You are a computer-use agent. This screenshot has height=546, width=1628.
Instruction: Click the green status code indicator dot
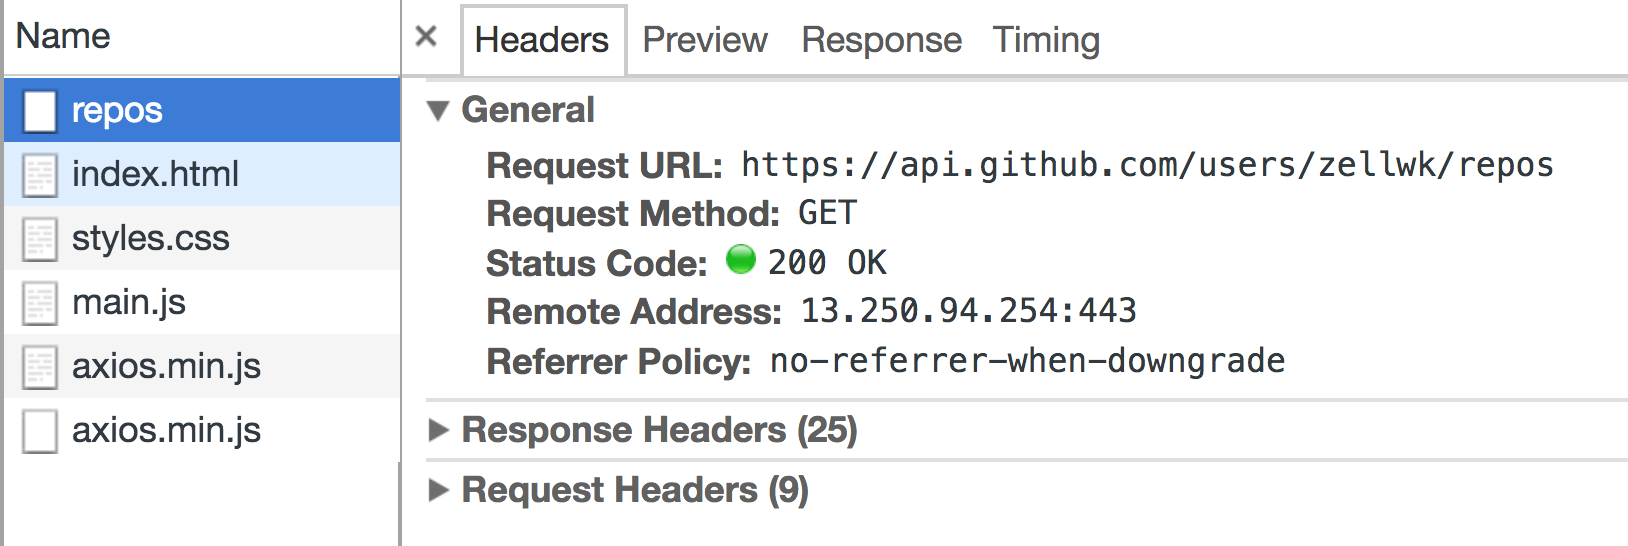741,260
